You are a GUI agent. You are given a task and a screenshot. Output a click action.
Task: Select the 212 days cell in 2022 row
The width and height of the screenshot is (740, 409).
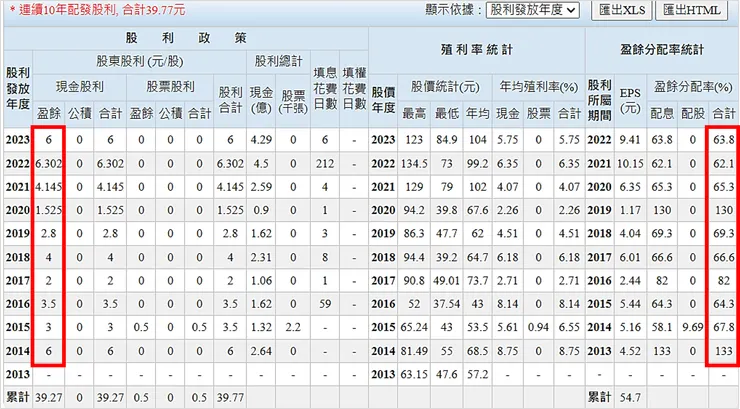[325, 164]
